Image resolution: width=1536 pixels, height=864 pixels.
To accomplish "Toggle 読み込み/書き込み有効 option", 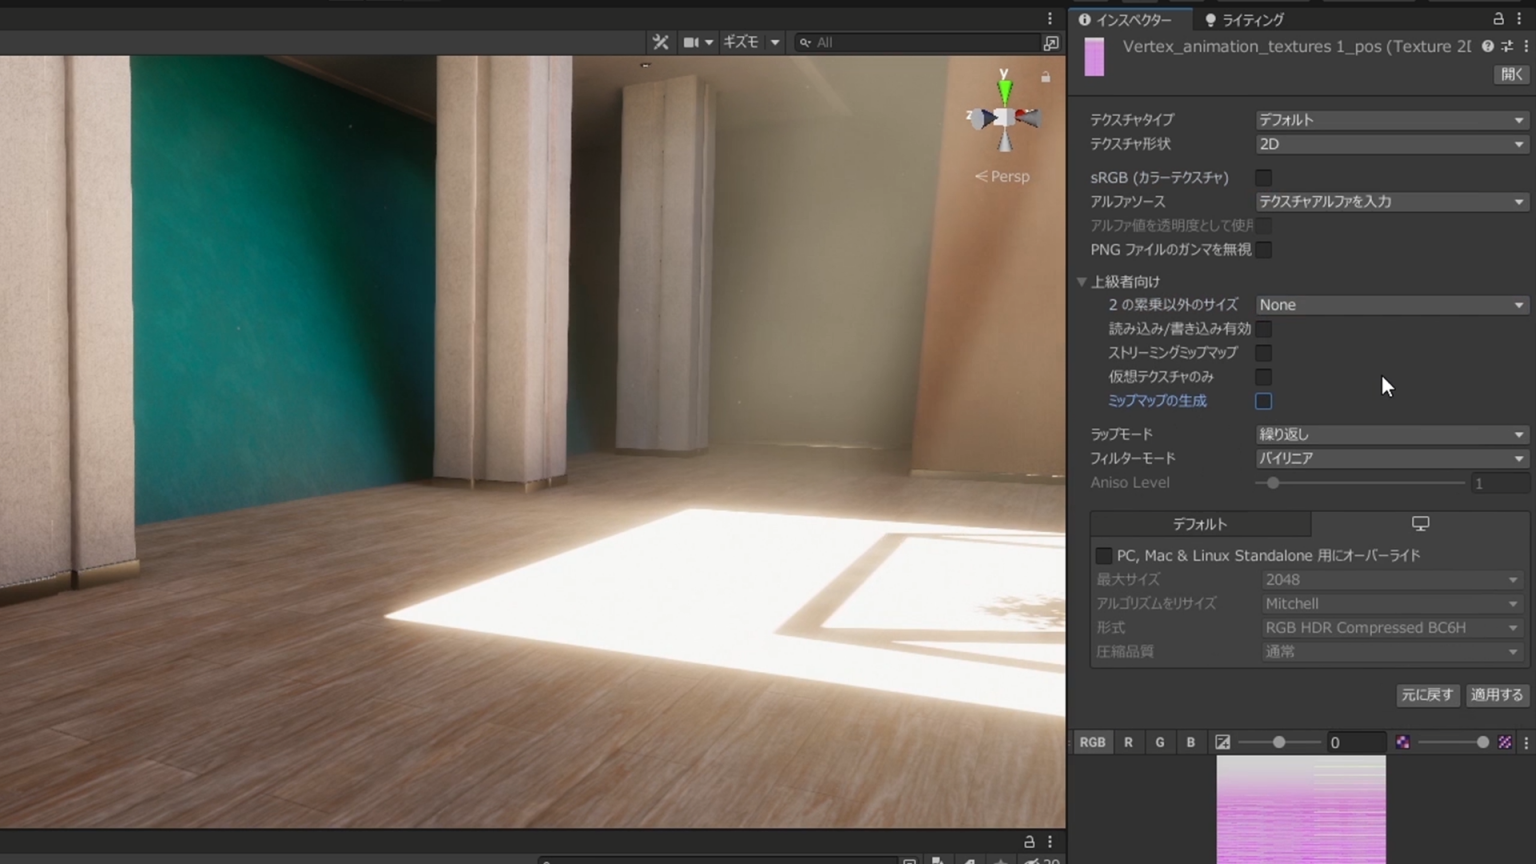I will [x=1264, y=328].
